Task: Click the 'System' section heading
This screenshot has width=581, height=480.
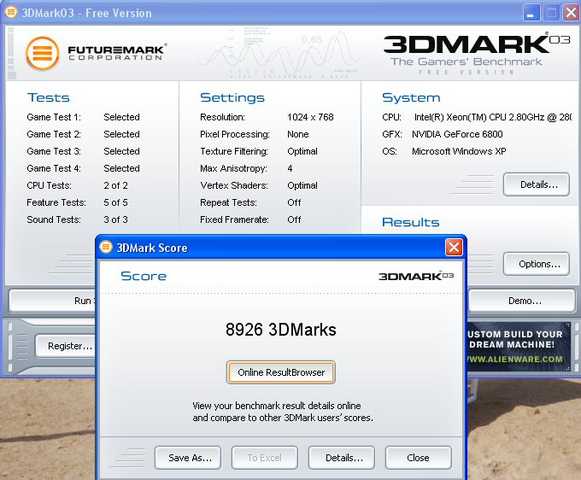Action: click(411, 97)
